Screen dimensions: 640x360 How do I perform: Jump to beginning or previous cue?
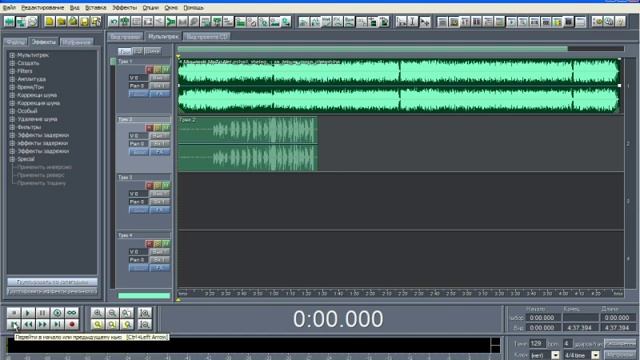click(x=13, y=324)
